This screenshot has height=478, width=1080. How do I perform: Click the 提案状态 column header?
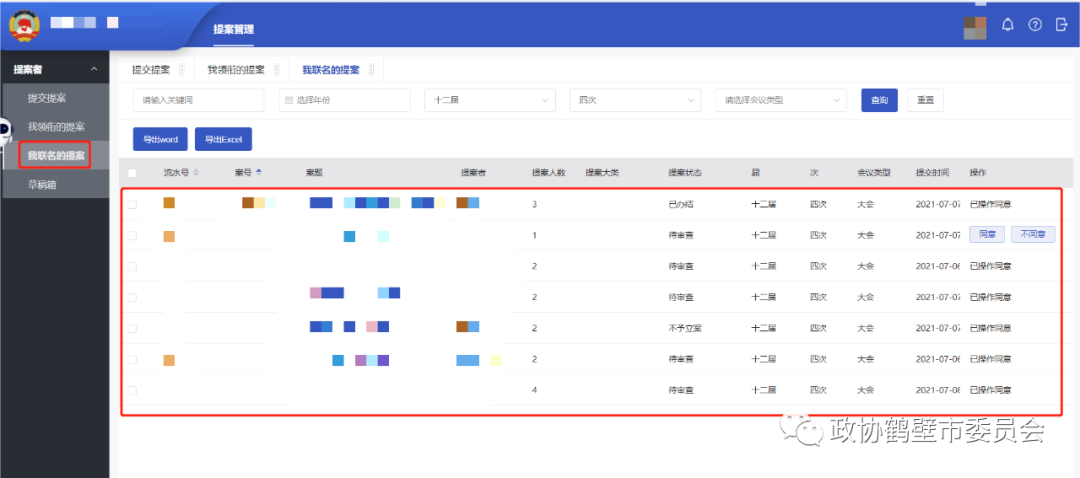pos(685,173)
